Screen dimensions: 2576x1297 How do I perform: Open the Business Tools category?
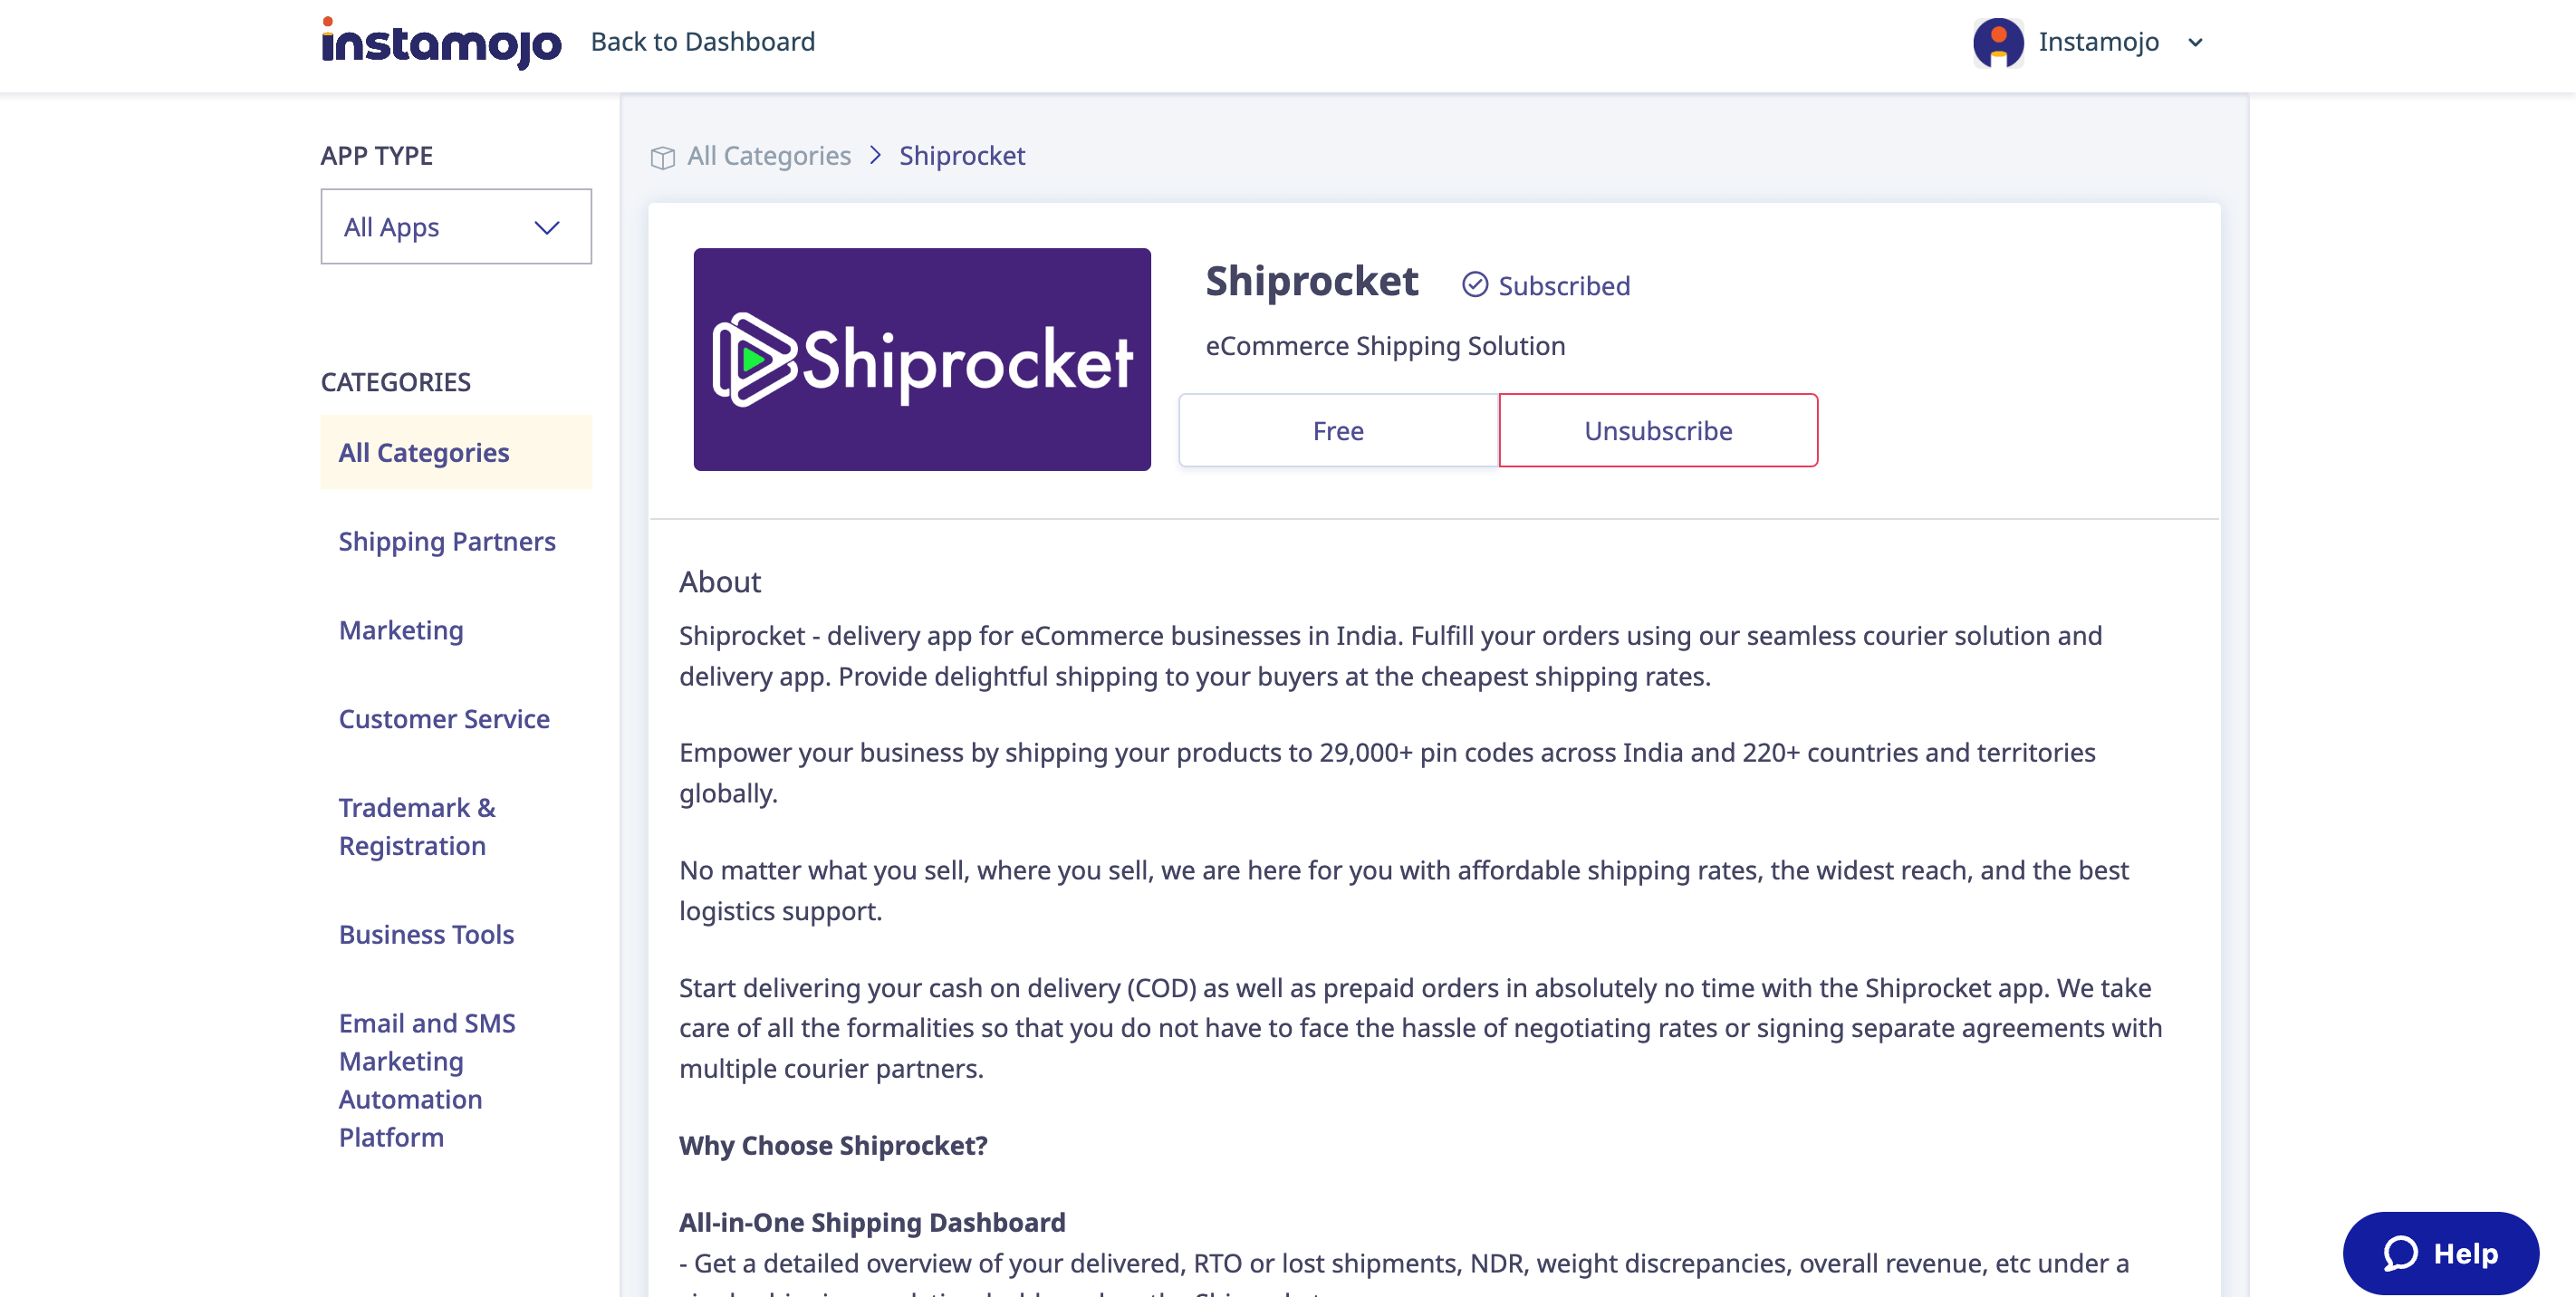tap(426, 934)
